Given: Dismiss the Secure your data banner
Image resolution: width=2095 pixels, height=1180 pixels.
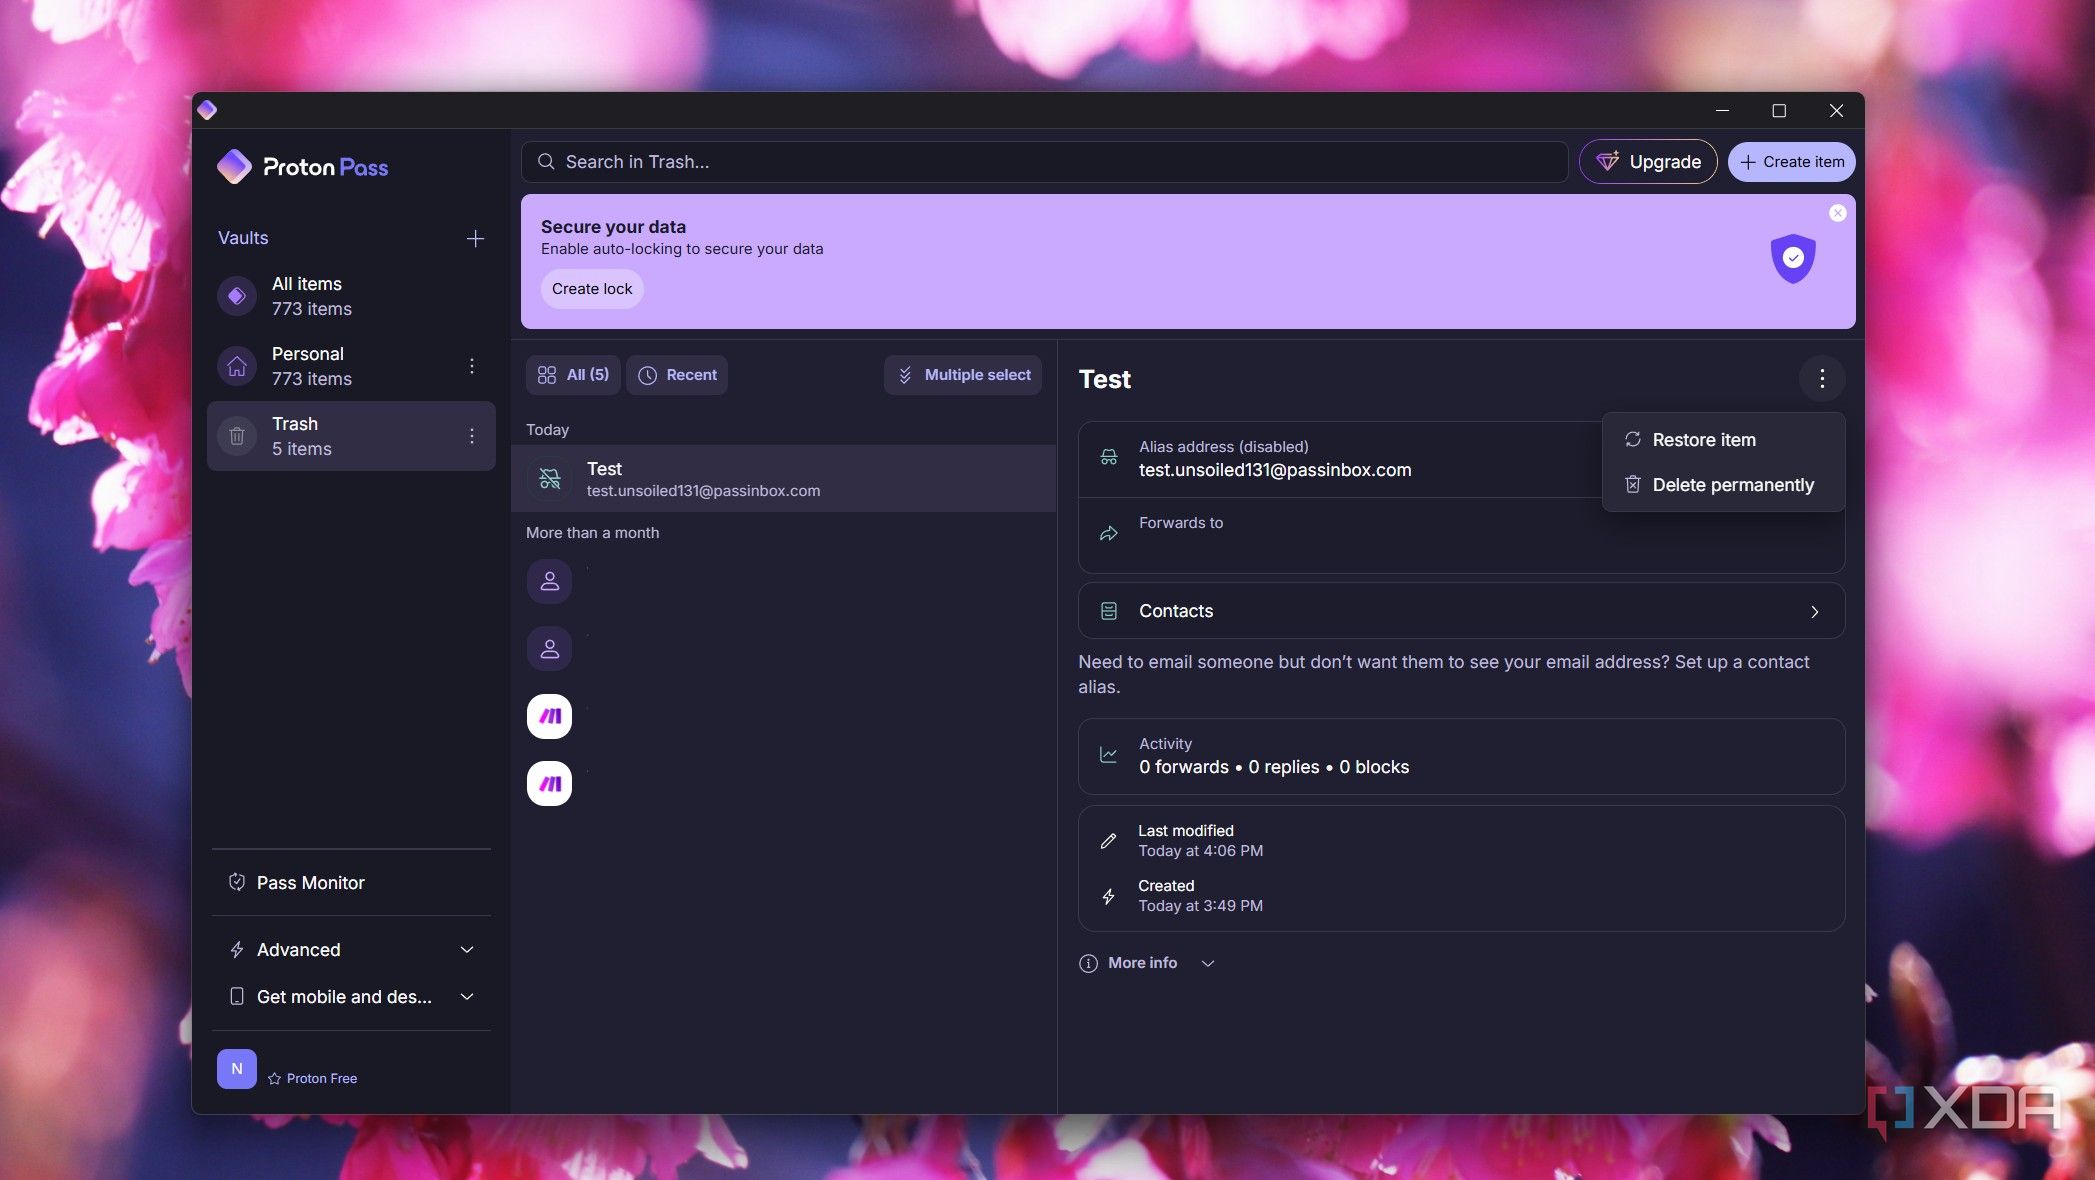Looking at the screenshot, I should coord(1837,213).
